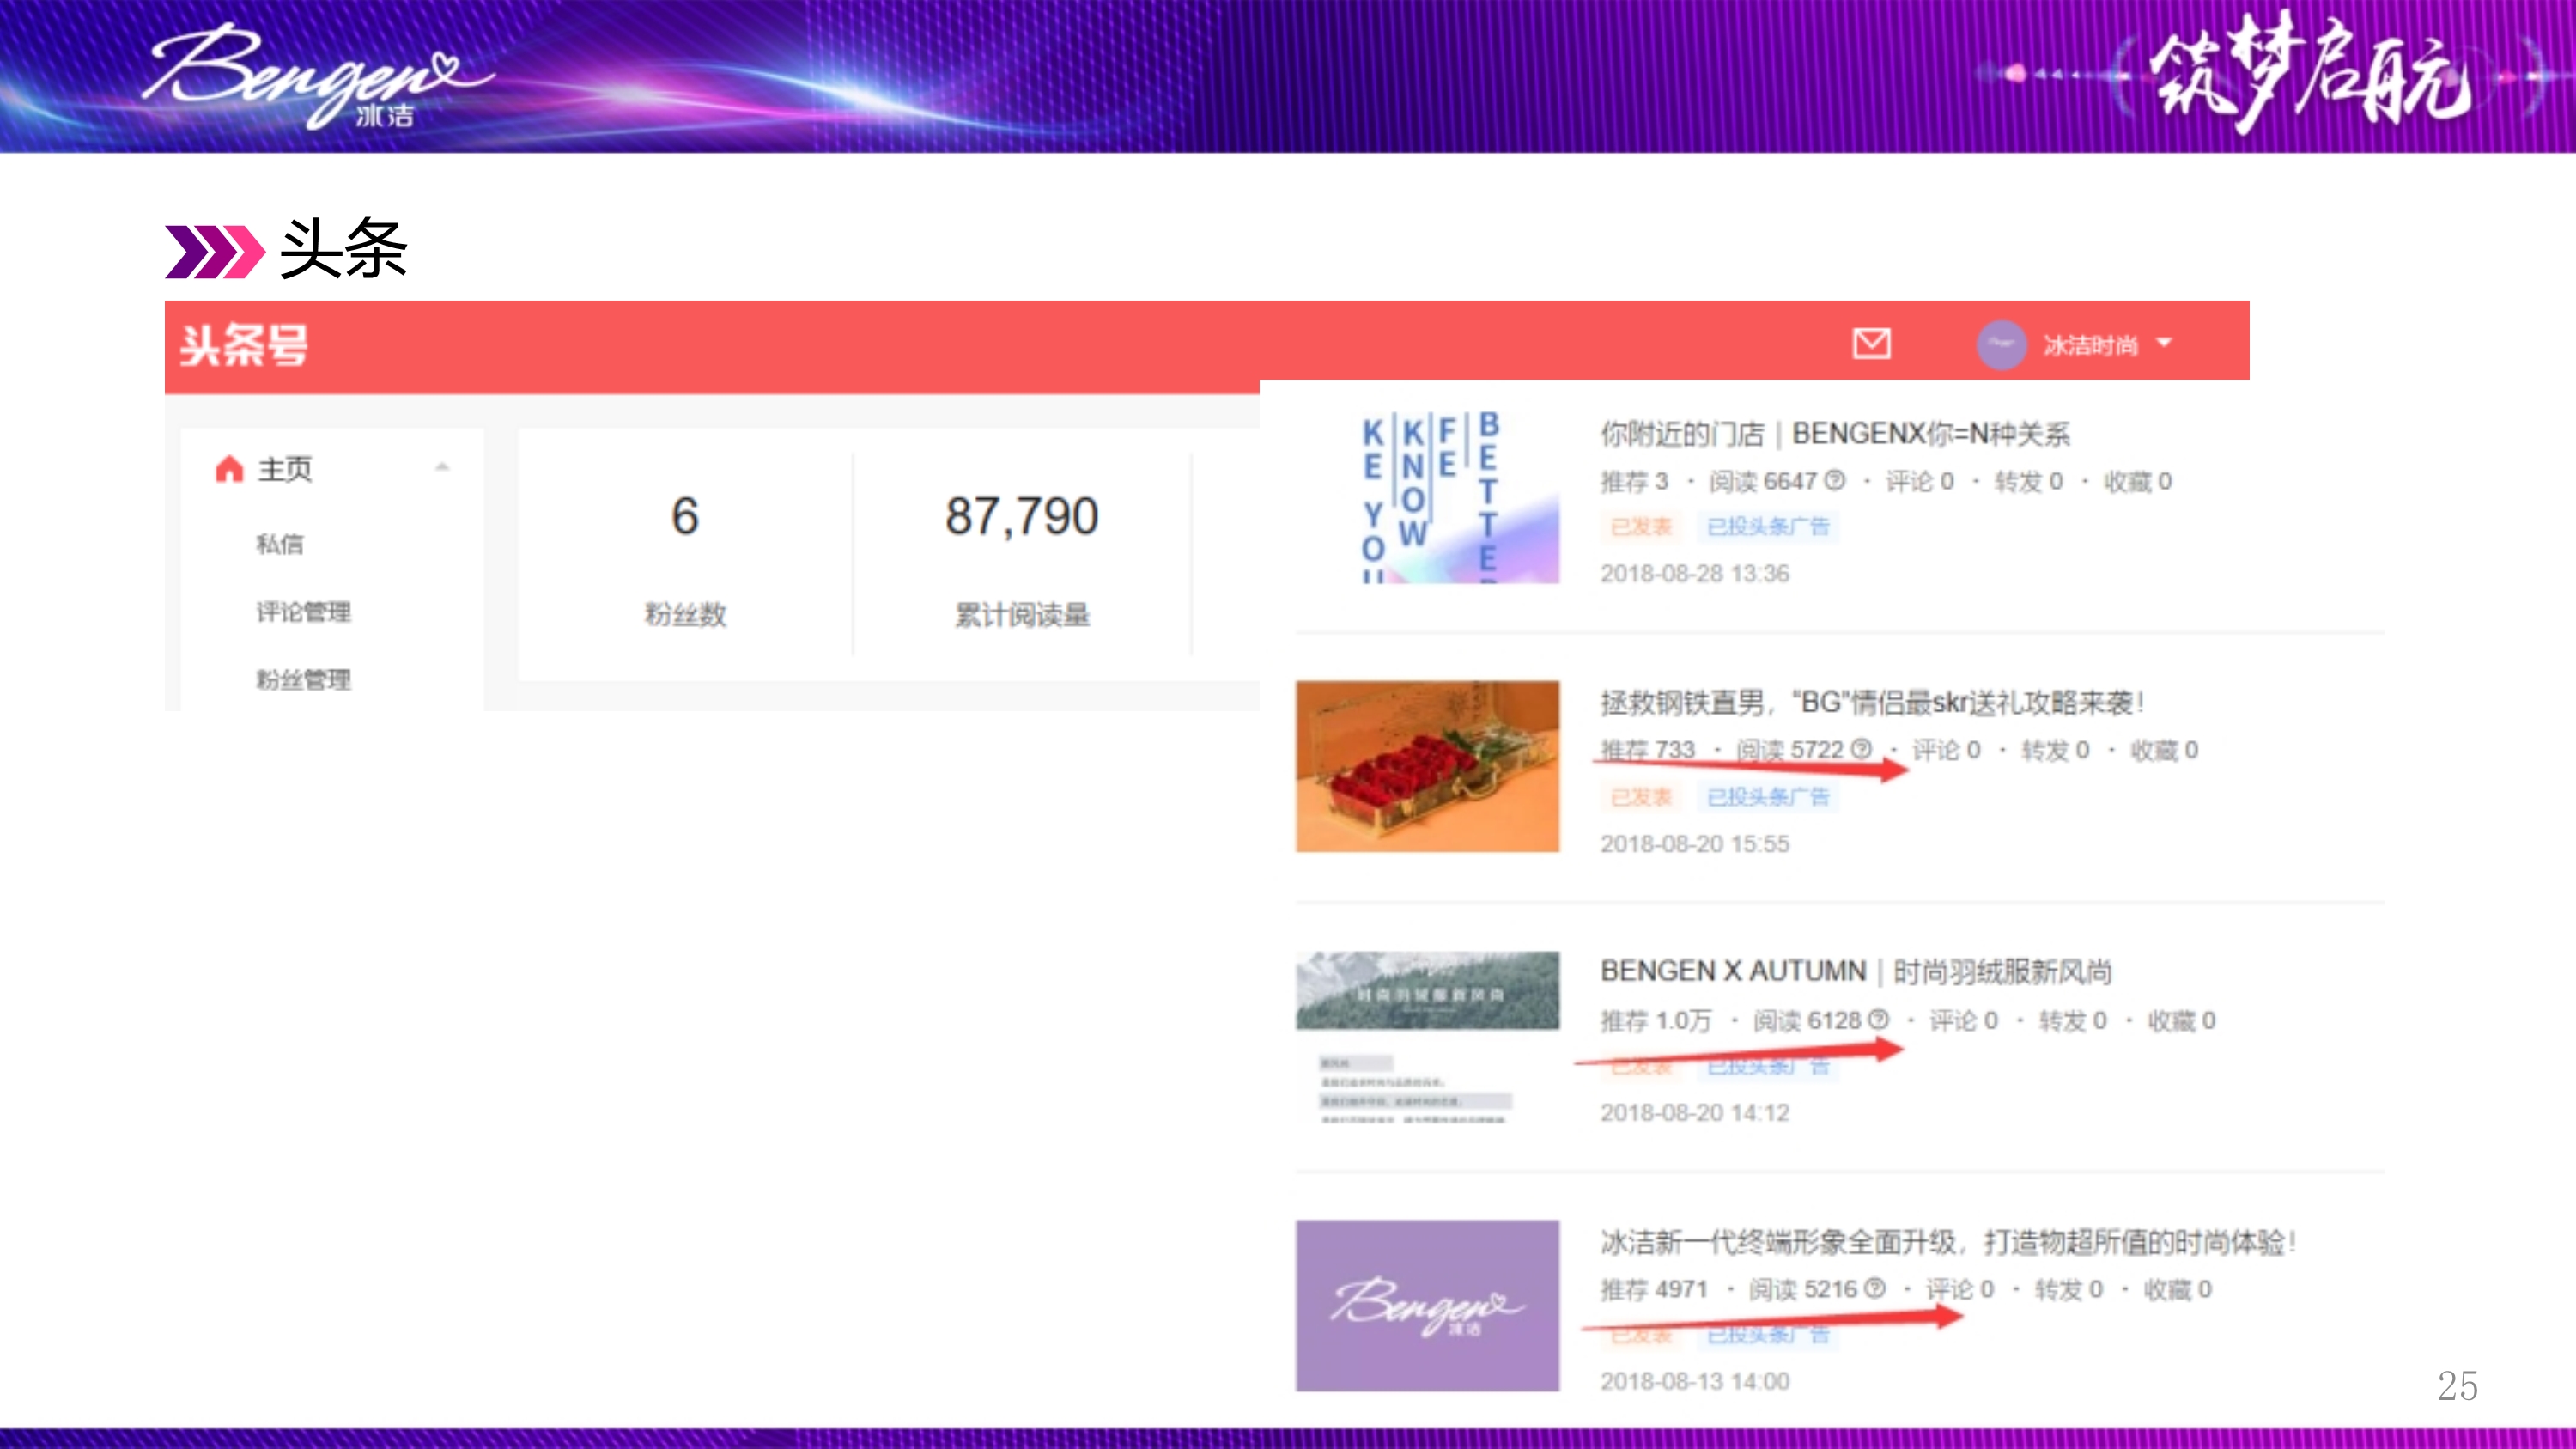Viewport: 2576px width, 1449px height.
Task: Click help icon next to 阅读 6647
Action: tap(1834, 480)
